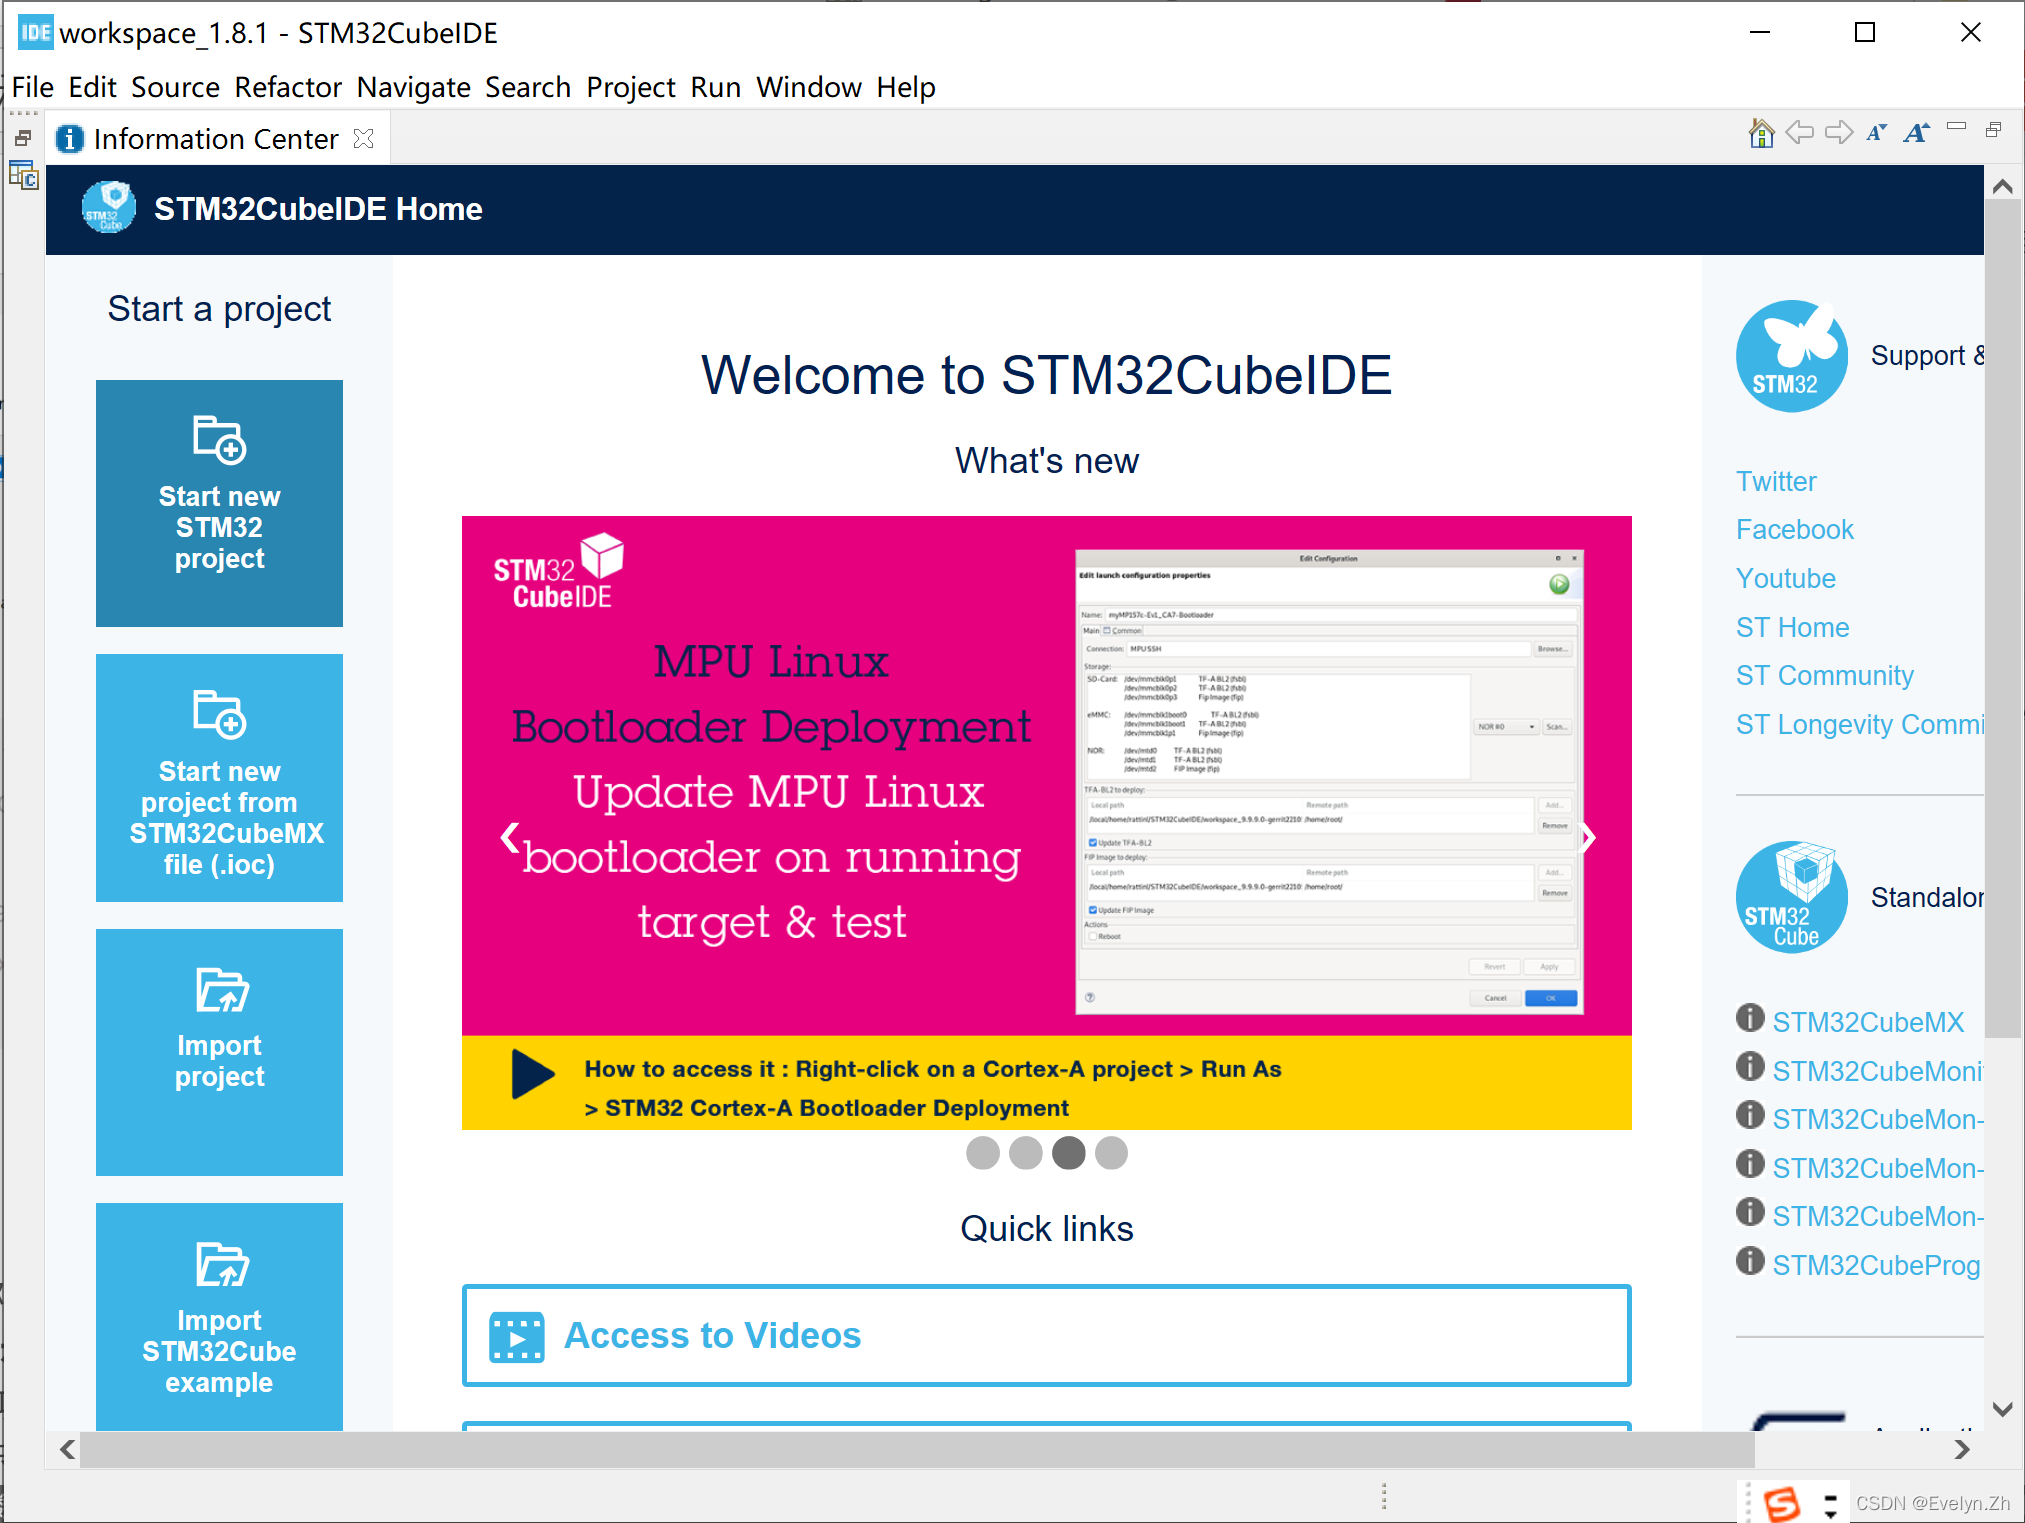Select fourth carousel indicator dot

(x=1111, y=1153)
